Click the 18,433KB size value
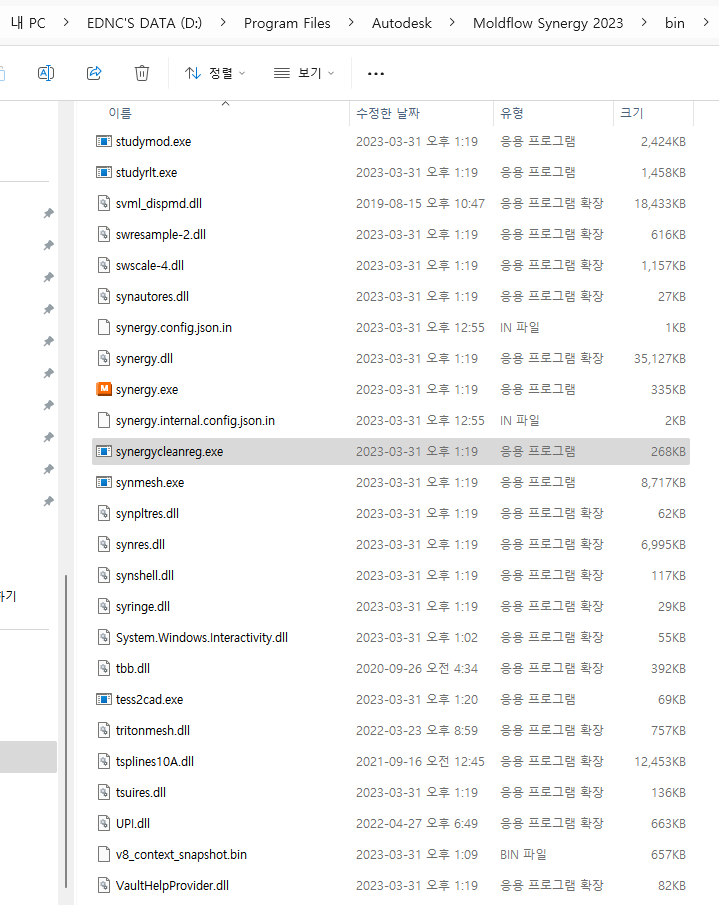 (x=660, y=203)
